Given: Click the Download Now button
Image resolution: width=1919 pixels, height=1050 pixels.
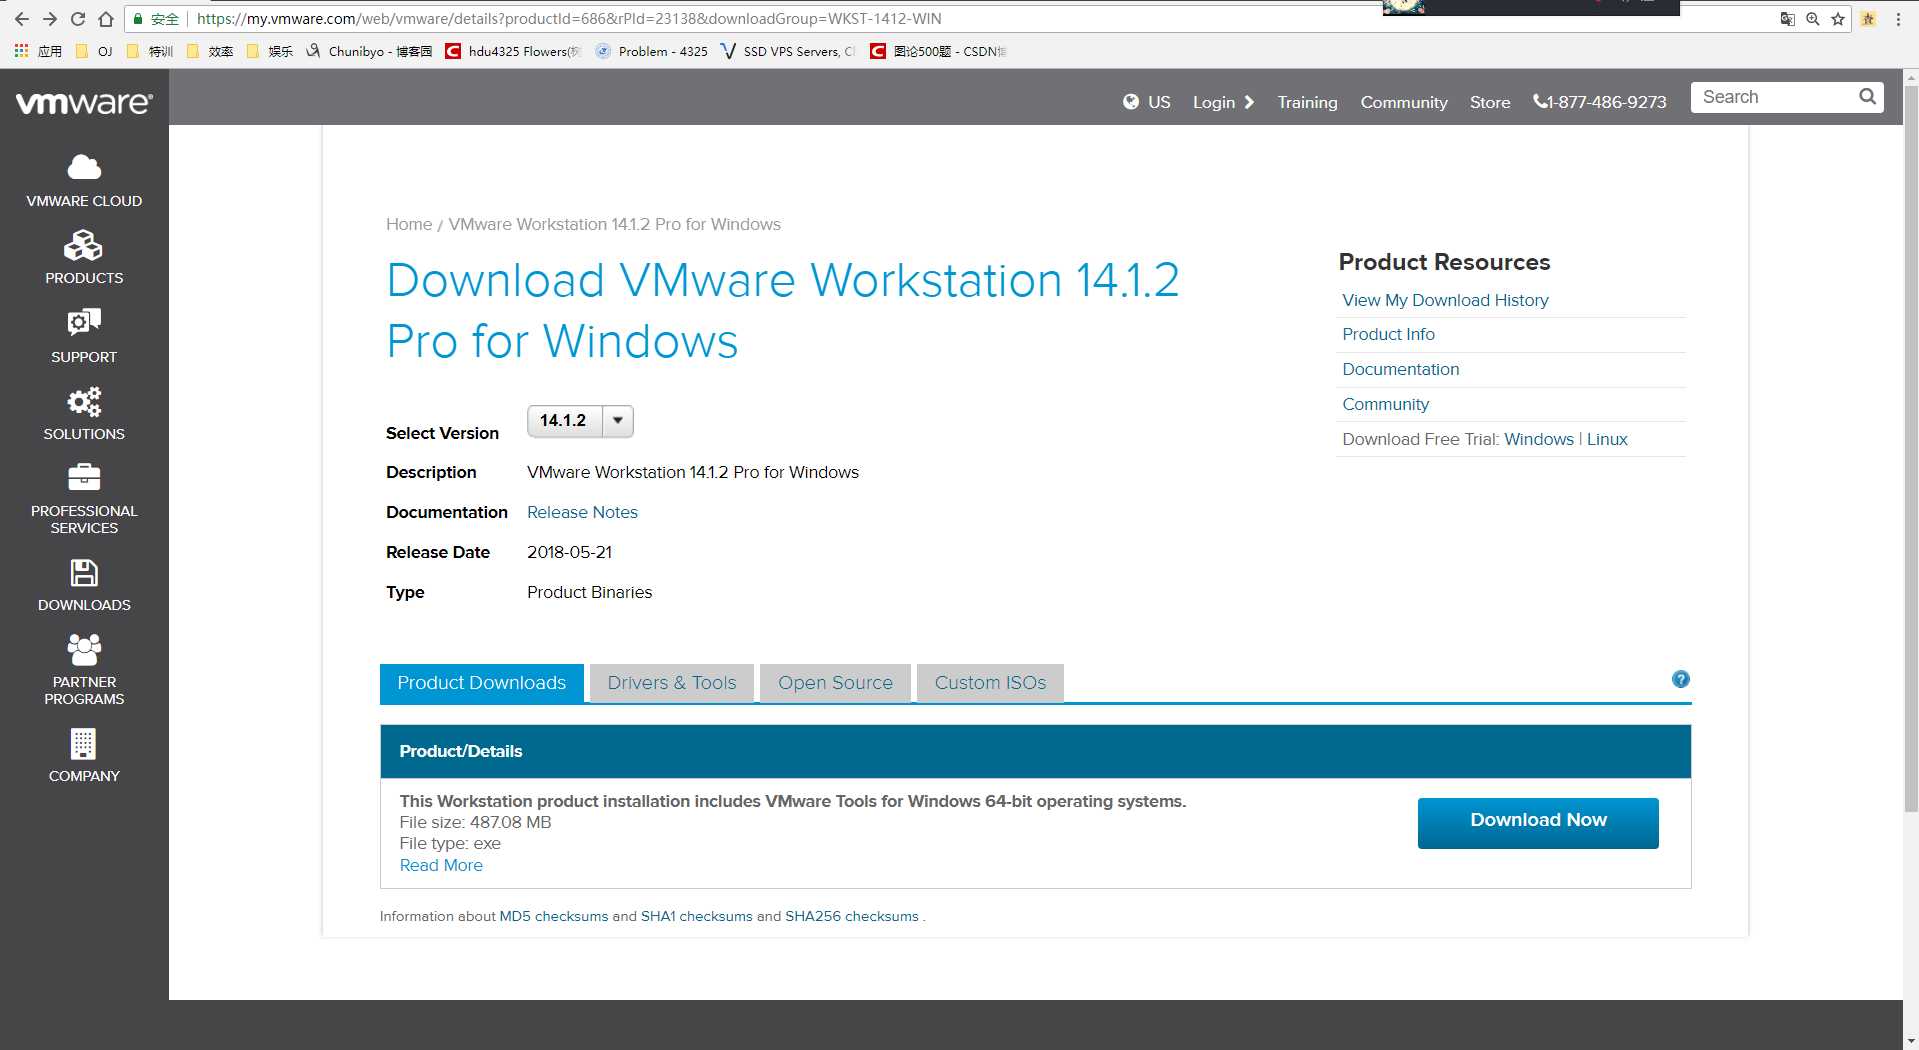Looking at the screenshot, I should [x=1538, y=823].
